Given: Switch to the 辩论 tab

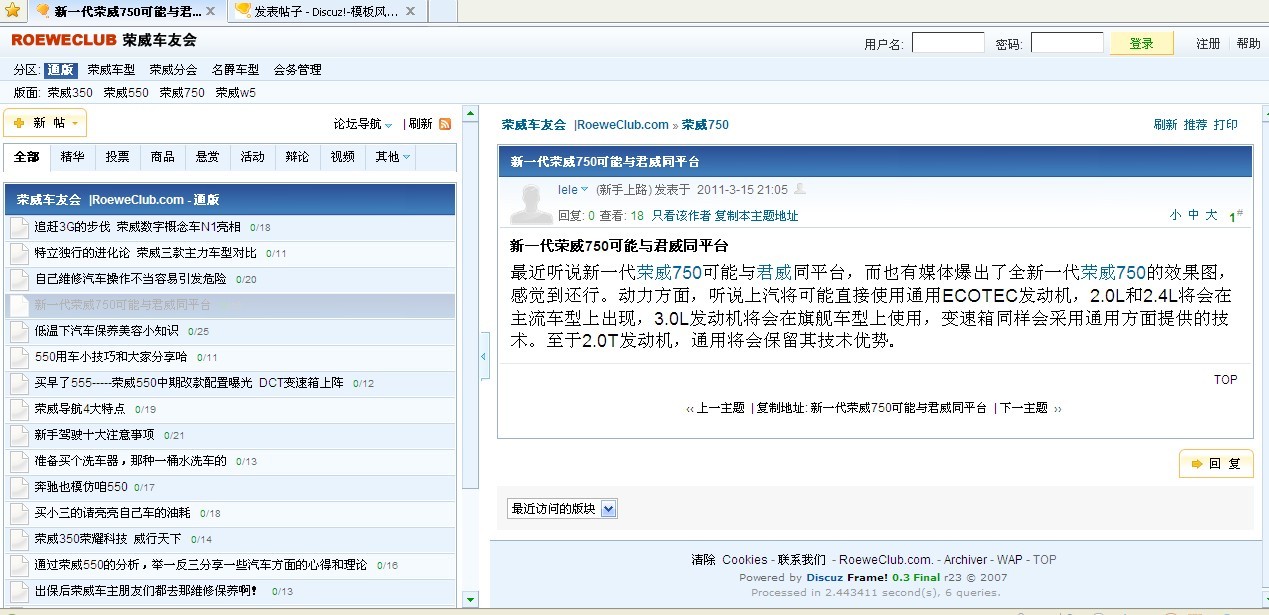Looking at the screenshot, I should coord(297,157).
